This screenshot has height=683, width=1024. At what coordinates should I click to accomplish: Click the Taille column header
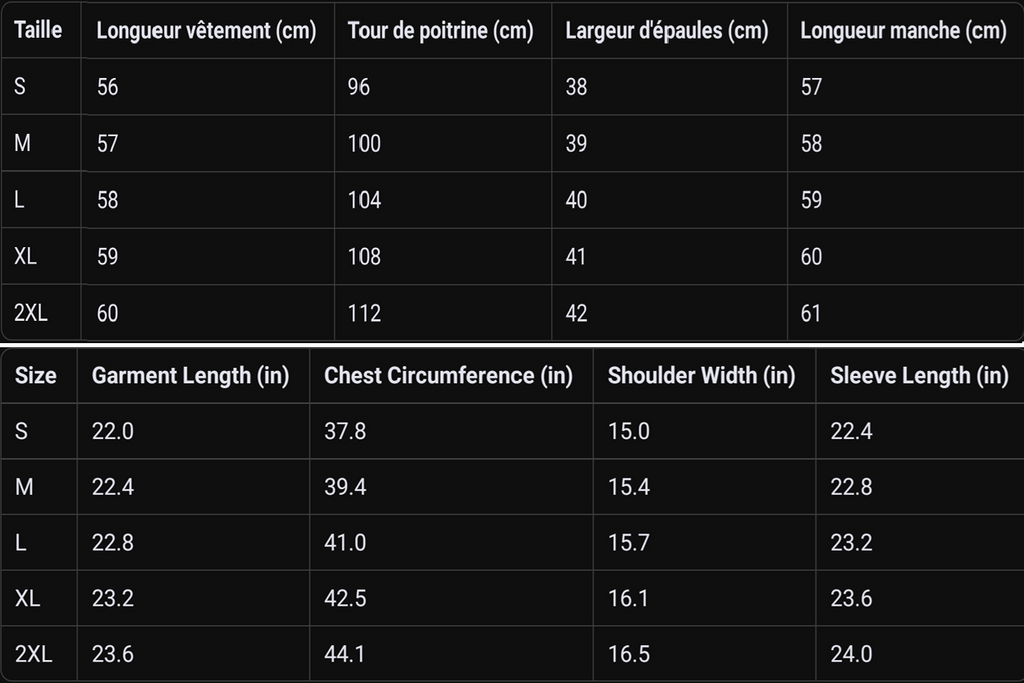click(x=38, y=30)
